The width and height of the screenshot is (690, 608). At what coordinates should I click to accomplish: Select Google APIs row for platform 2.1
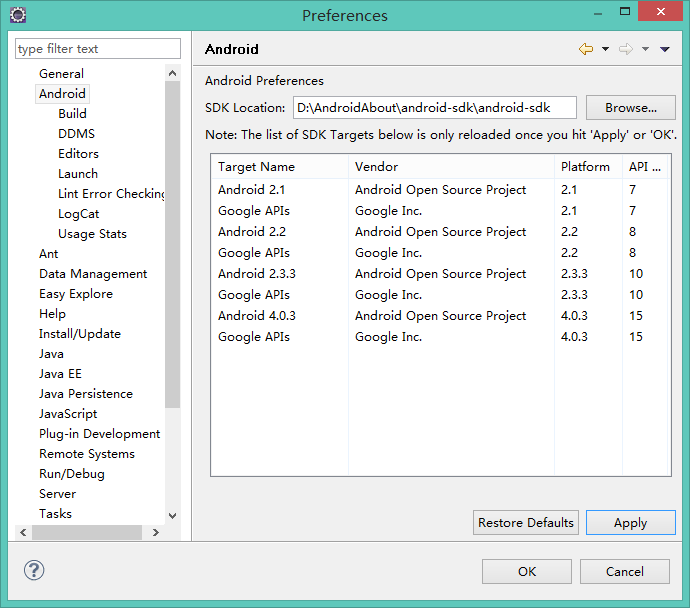coord(441,211)
